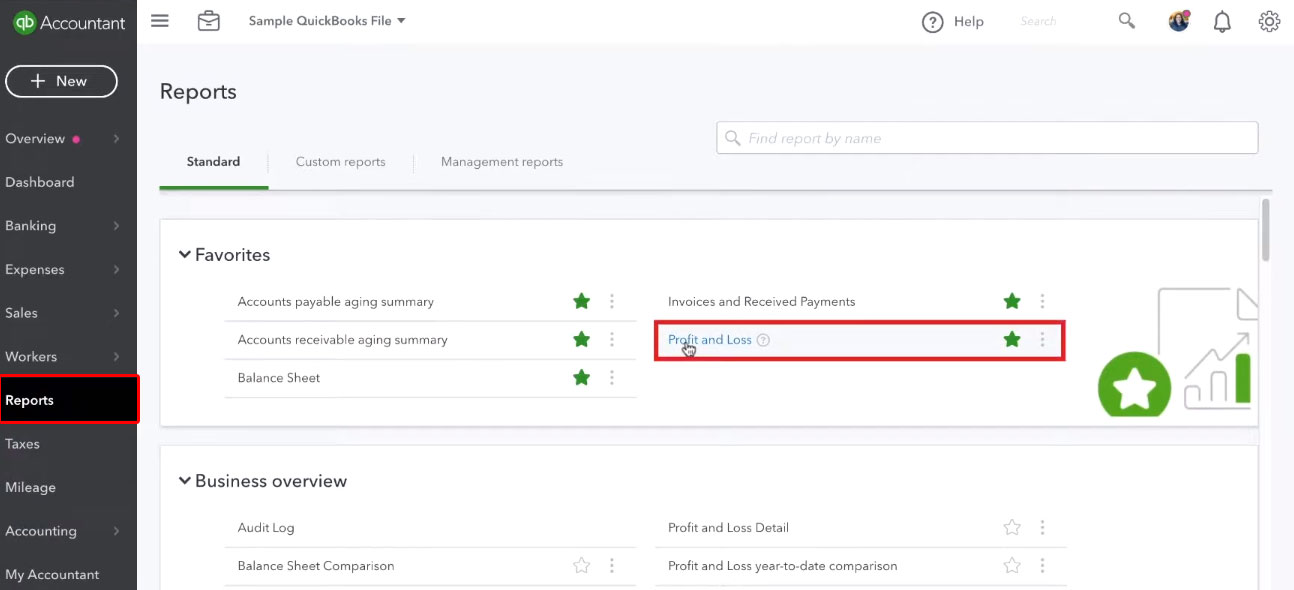This screenshot has height=590, width=1294.
Task: Click the Help label in header
Action: click(968, 22)
